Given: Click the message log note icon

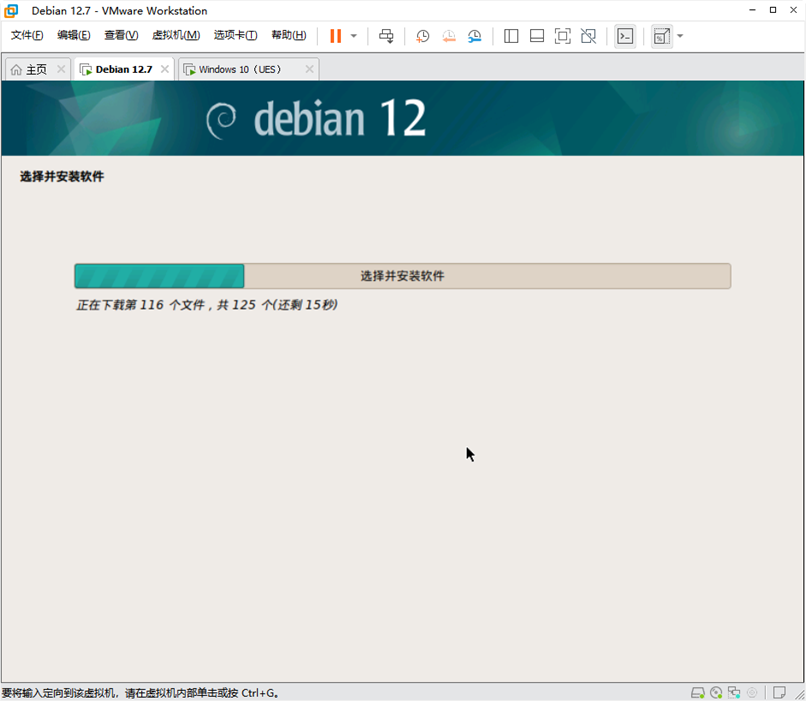Looking at the screenshot, I should click(779, 693).
